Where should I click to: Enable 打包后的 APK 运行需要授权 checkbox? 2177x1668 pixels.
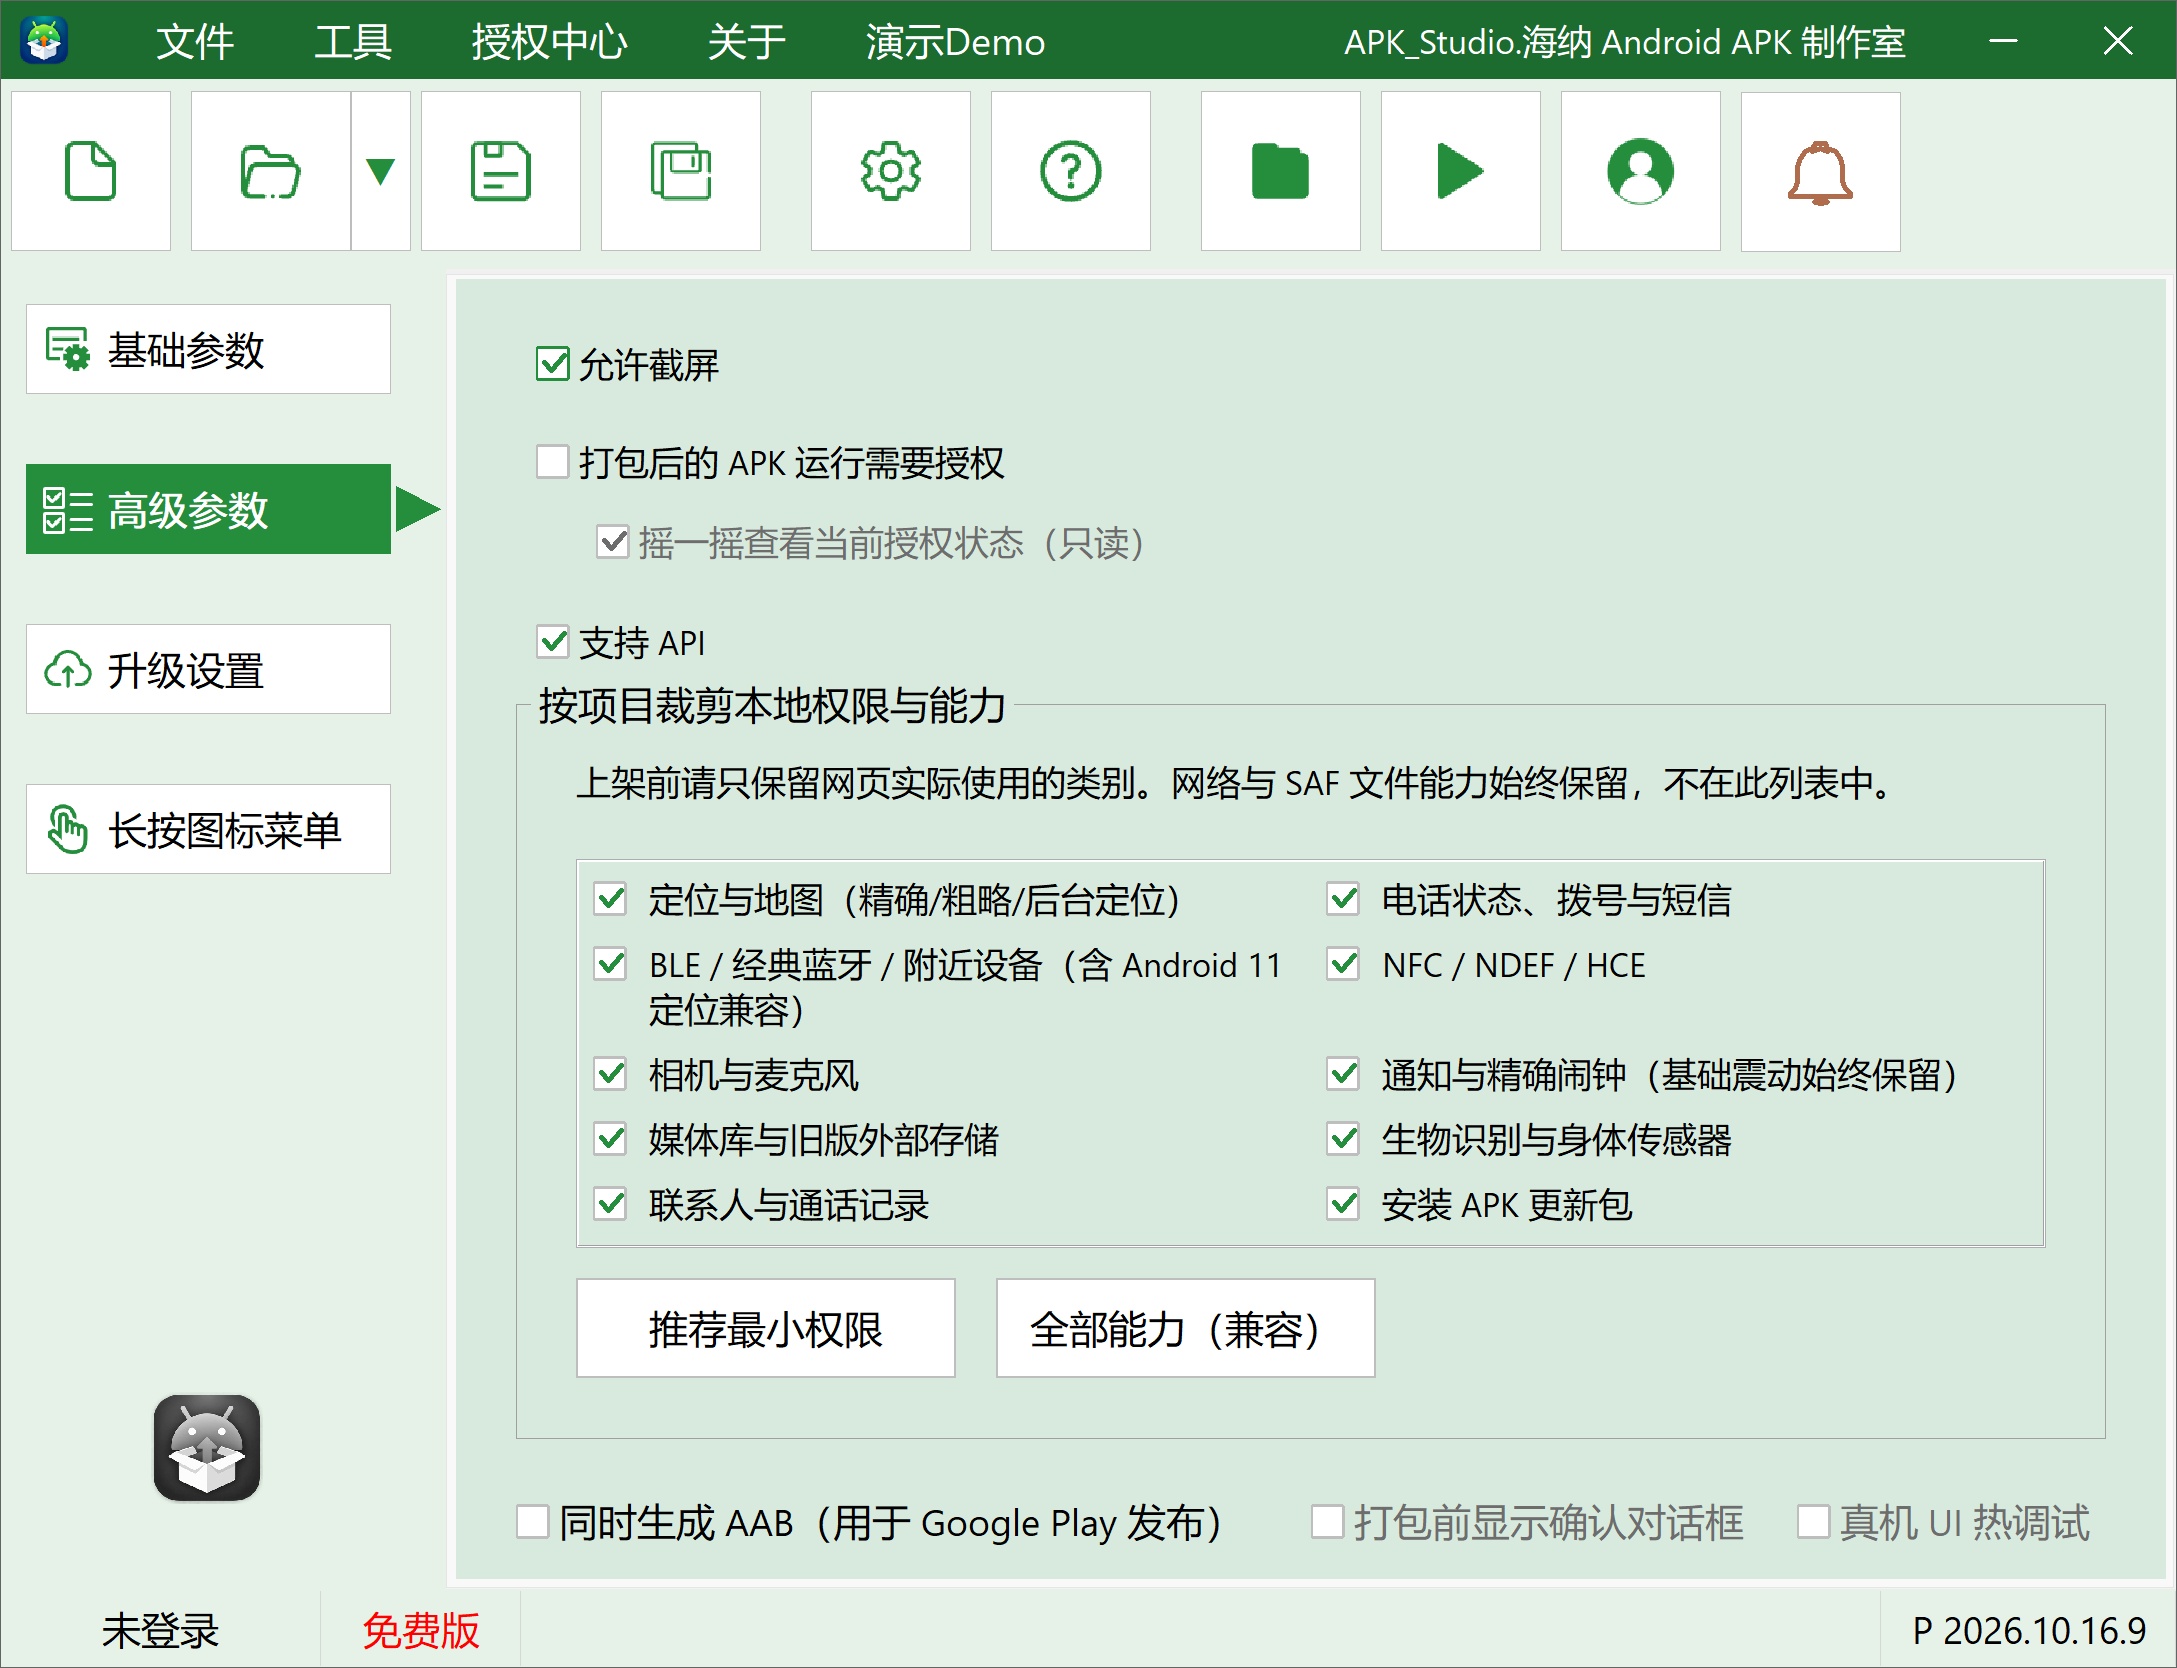553,462
